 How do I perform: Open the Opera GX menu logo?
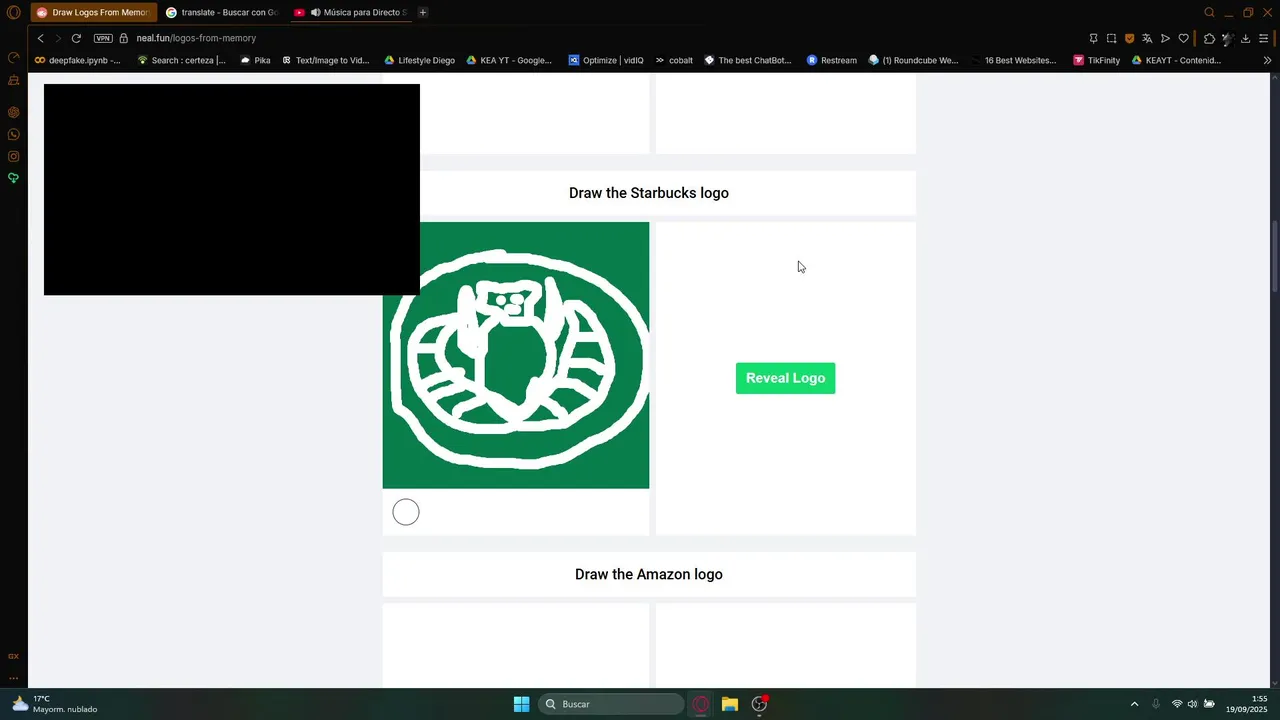point(14,13)
